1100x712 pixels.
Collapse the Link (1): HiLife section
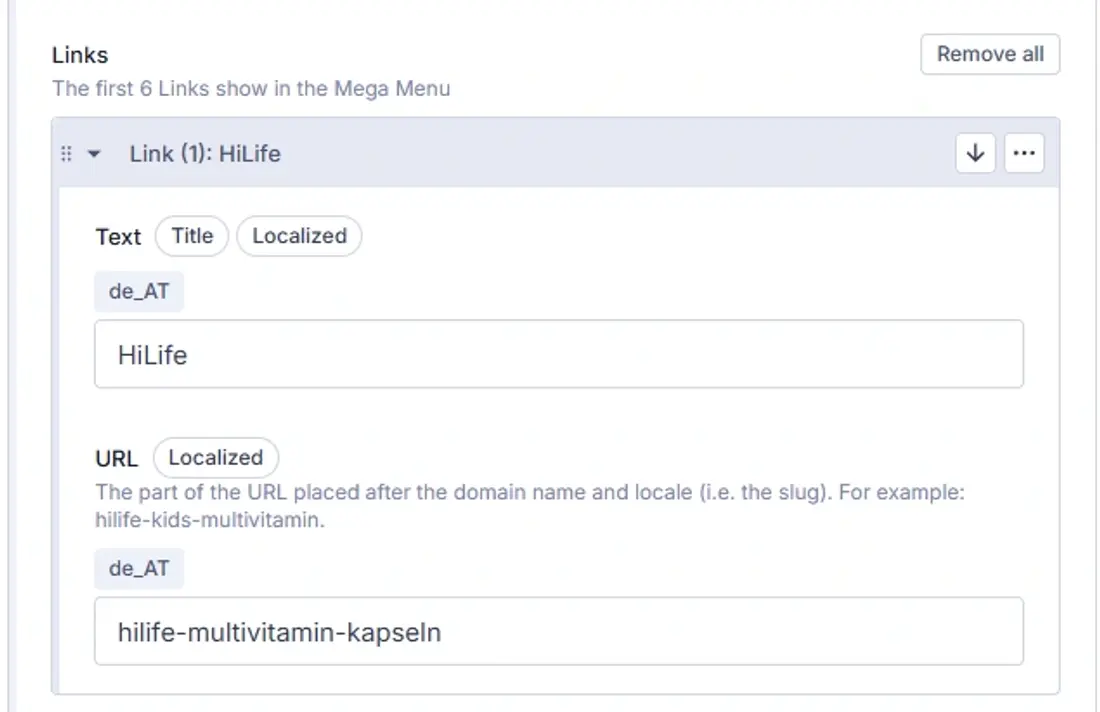[x=94, y=154]
